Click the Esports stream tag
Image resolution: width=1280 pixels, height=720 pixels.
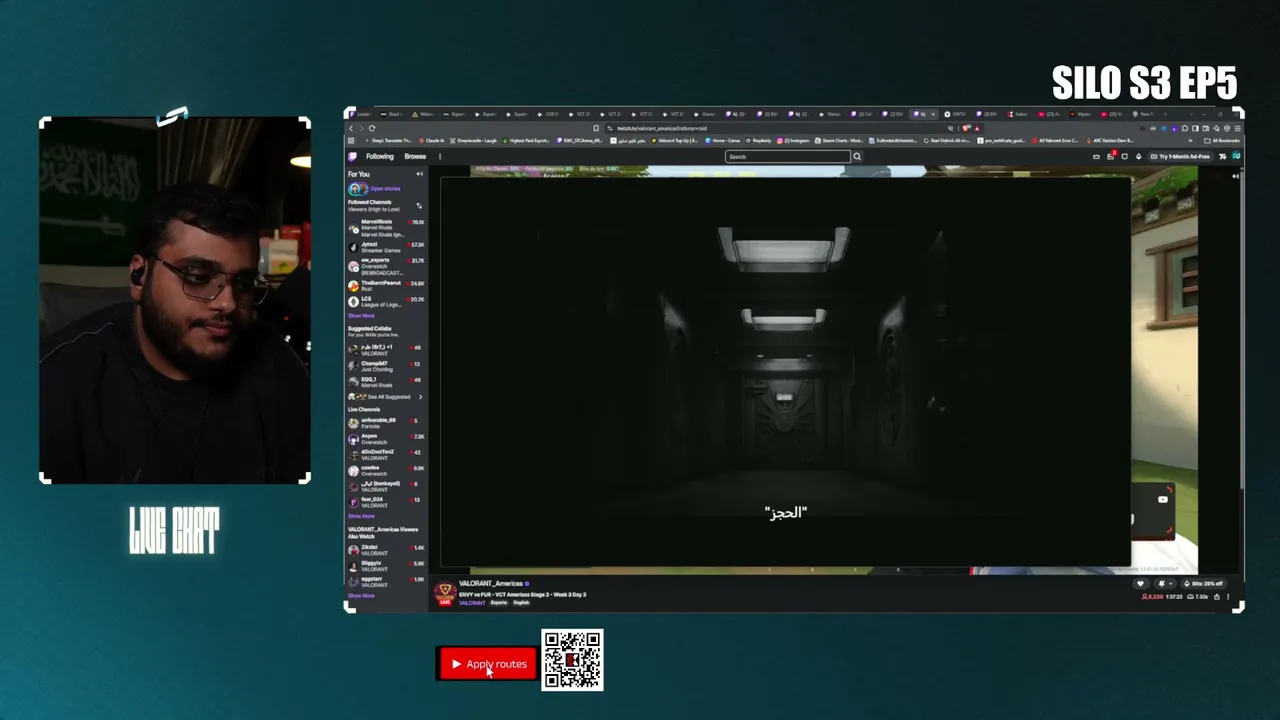[499, 603]
